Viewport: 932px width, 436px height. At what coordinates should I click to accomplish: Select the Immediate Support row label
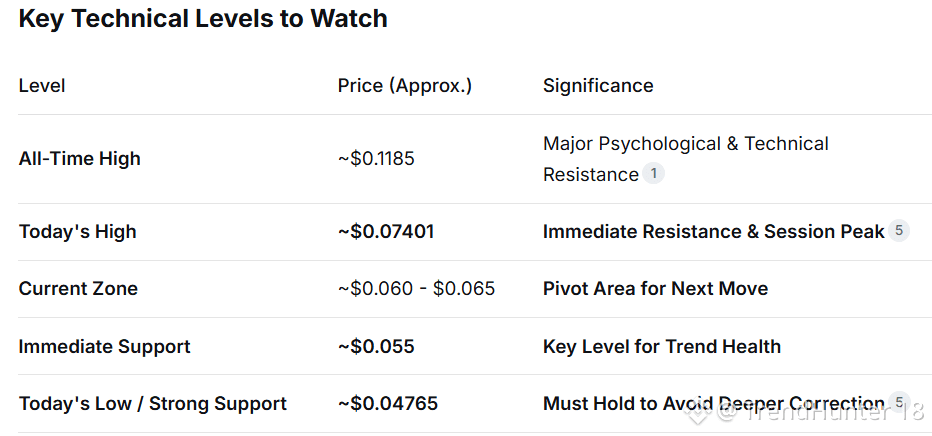(105, 347)
